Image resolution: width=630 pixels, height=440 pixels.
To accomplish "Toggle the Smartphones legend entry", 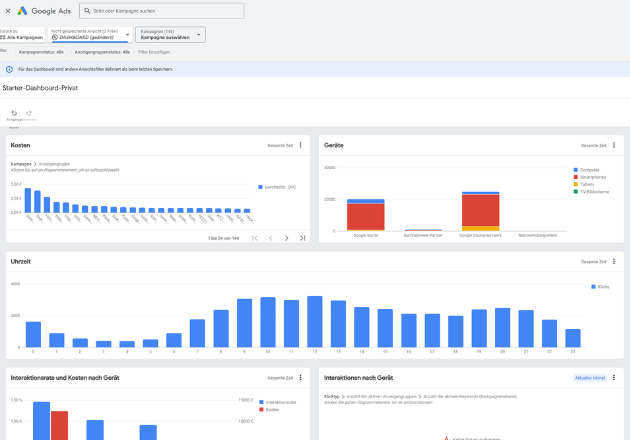I will tap(590, 177).
